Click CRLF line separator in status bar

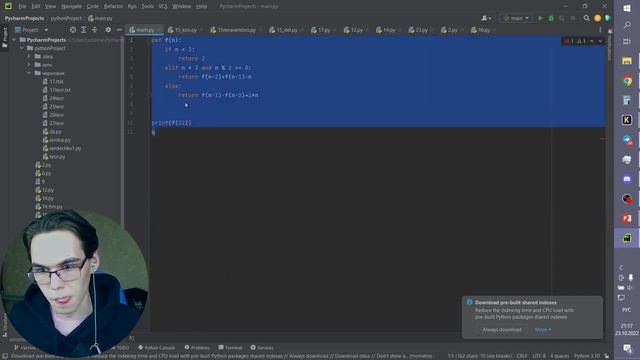522,356
